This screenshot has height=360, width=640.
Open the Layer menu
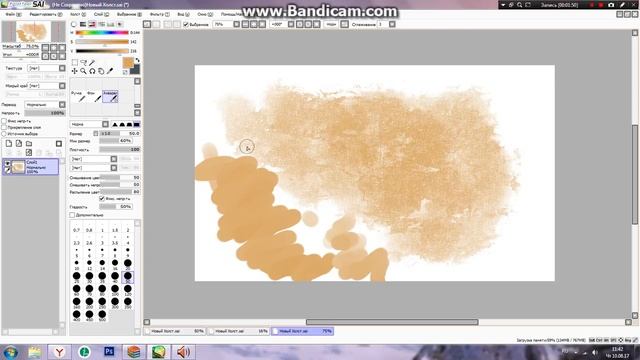101,14
